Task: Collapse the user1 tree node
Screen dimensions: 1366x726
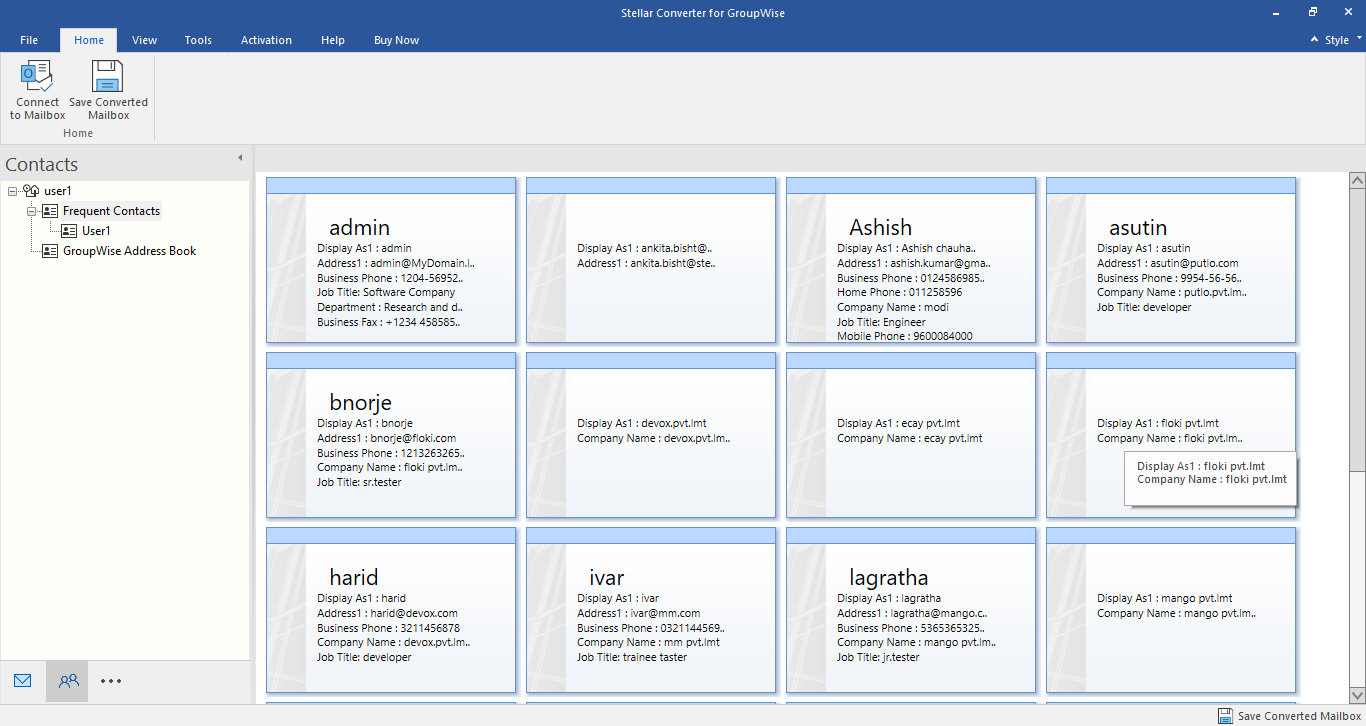Action: pos(12,191)
